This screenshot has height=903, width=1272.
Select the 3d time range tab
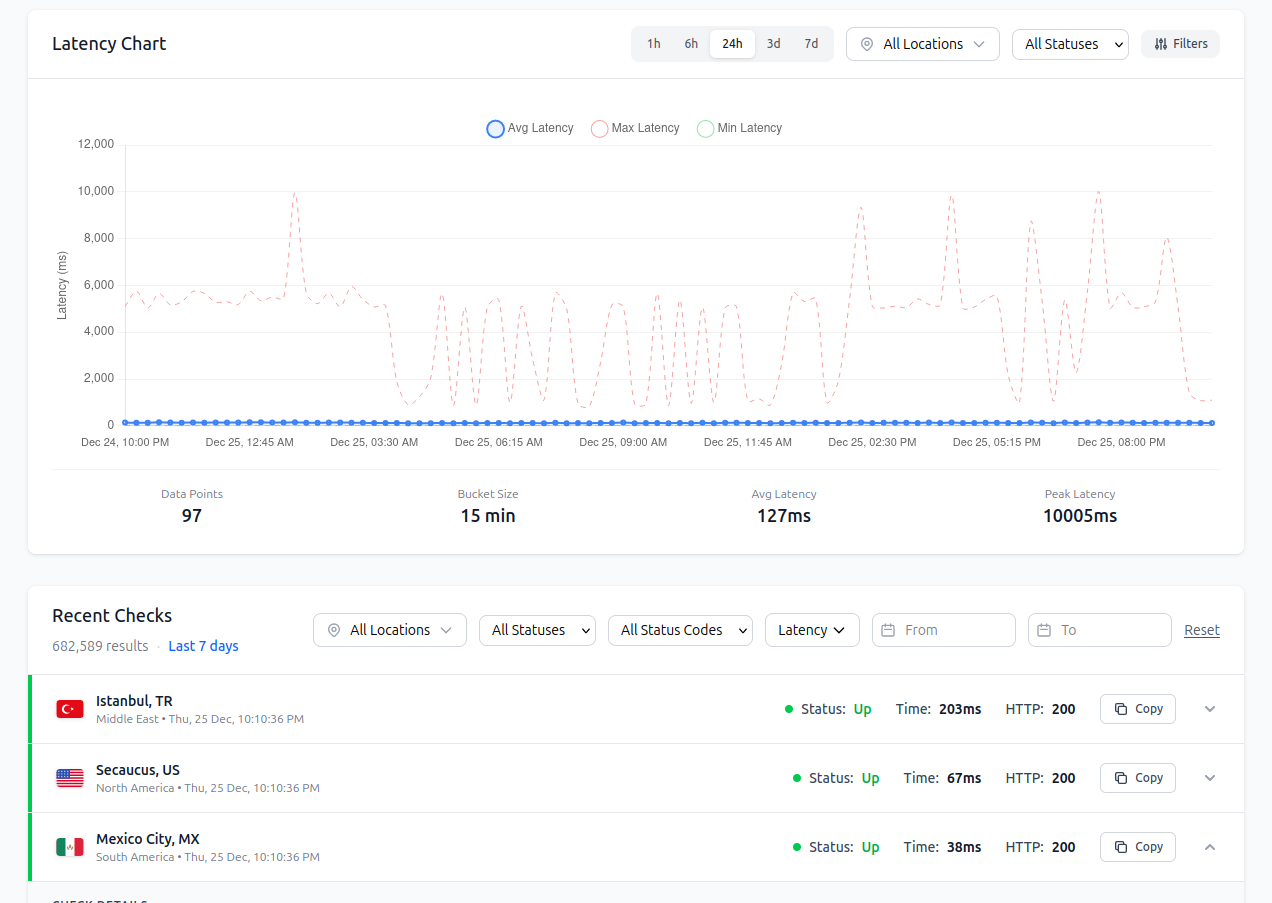point(773,43)
